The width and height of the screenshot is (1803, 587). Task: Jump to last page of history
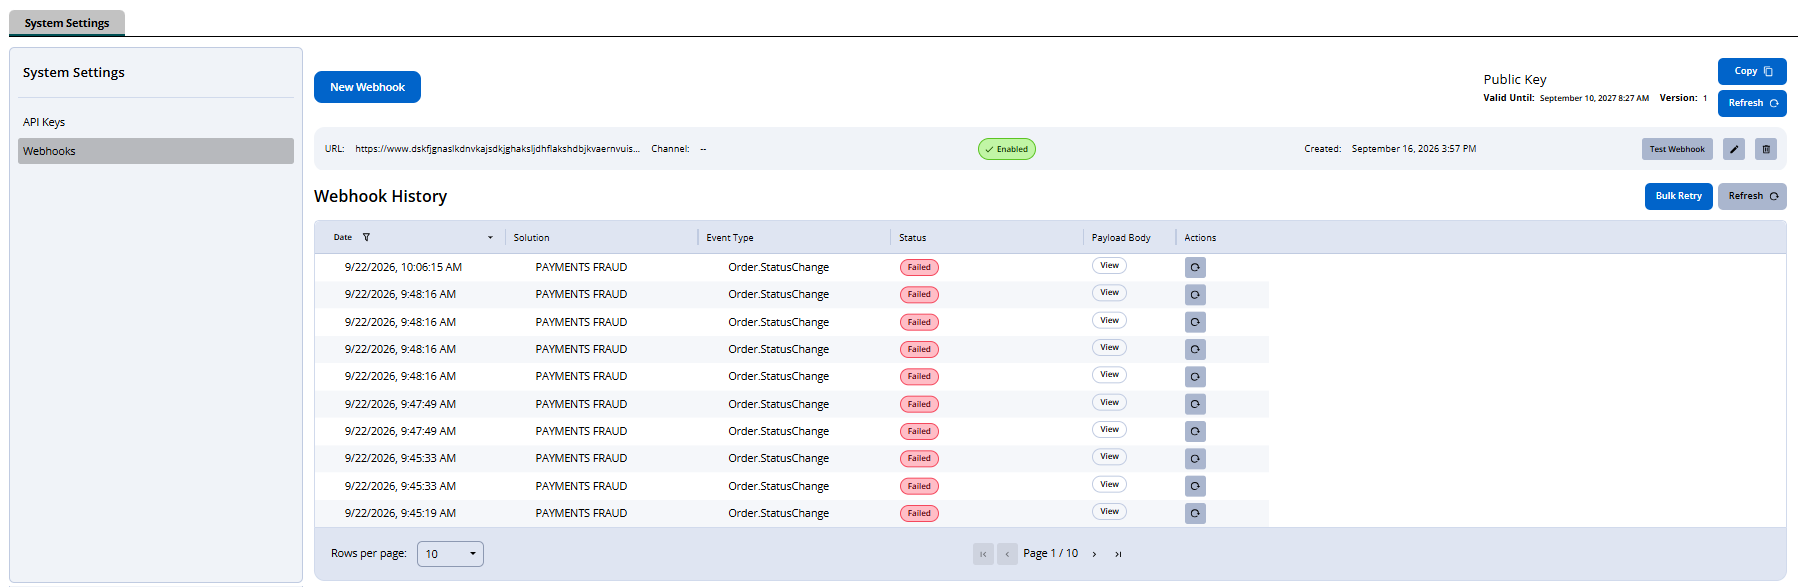coord(1118,554)
